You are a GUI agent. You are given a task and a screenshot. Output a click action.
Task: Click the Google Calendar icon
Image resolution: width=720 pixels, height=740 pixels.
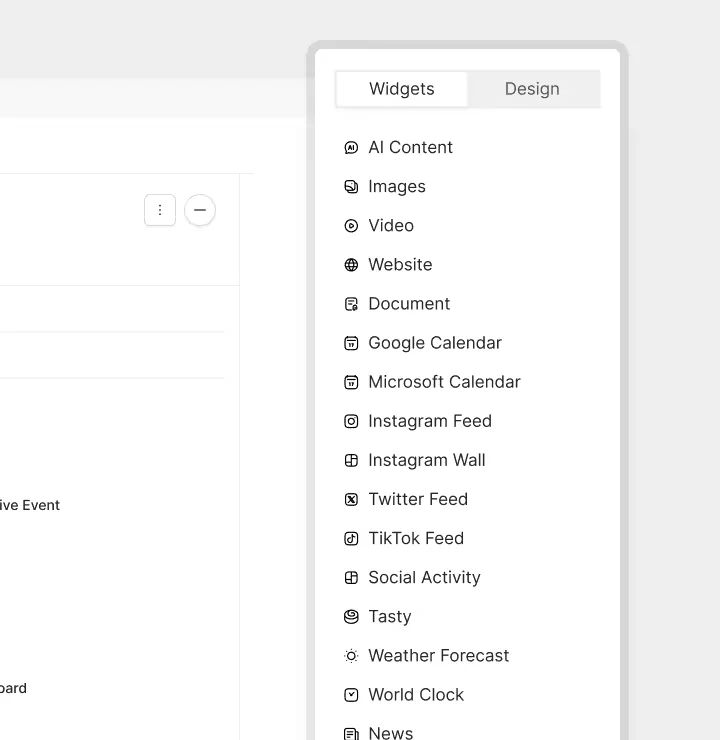pos(351,343)
